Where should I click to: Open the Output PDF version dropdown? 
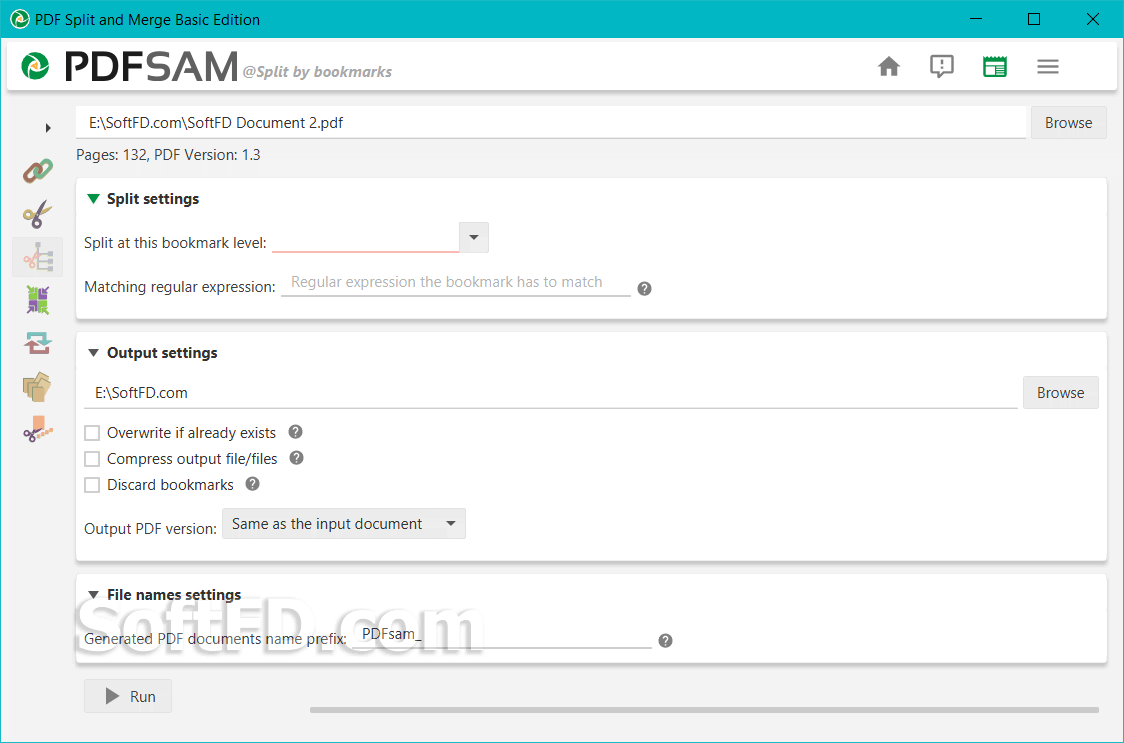tap(344, 524)
